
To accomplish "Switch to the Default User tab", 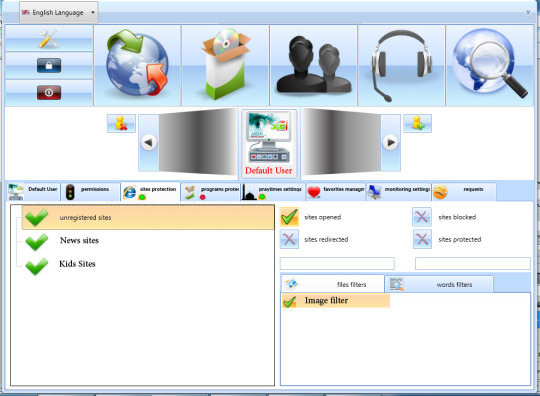I will [x=34, y=192].
